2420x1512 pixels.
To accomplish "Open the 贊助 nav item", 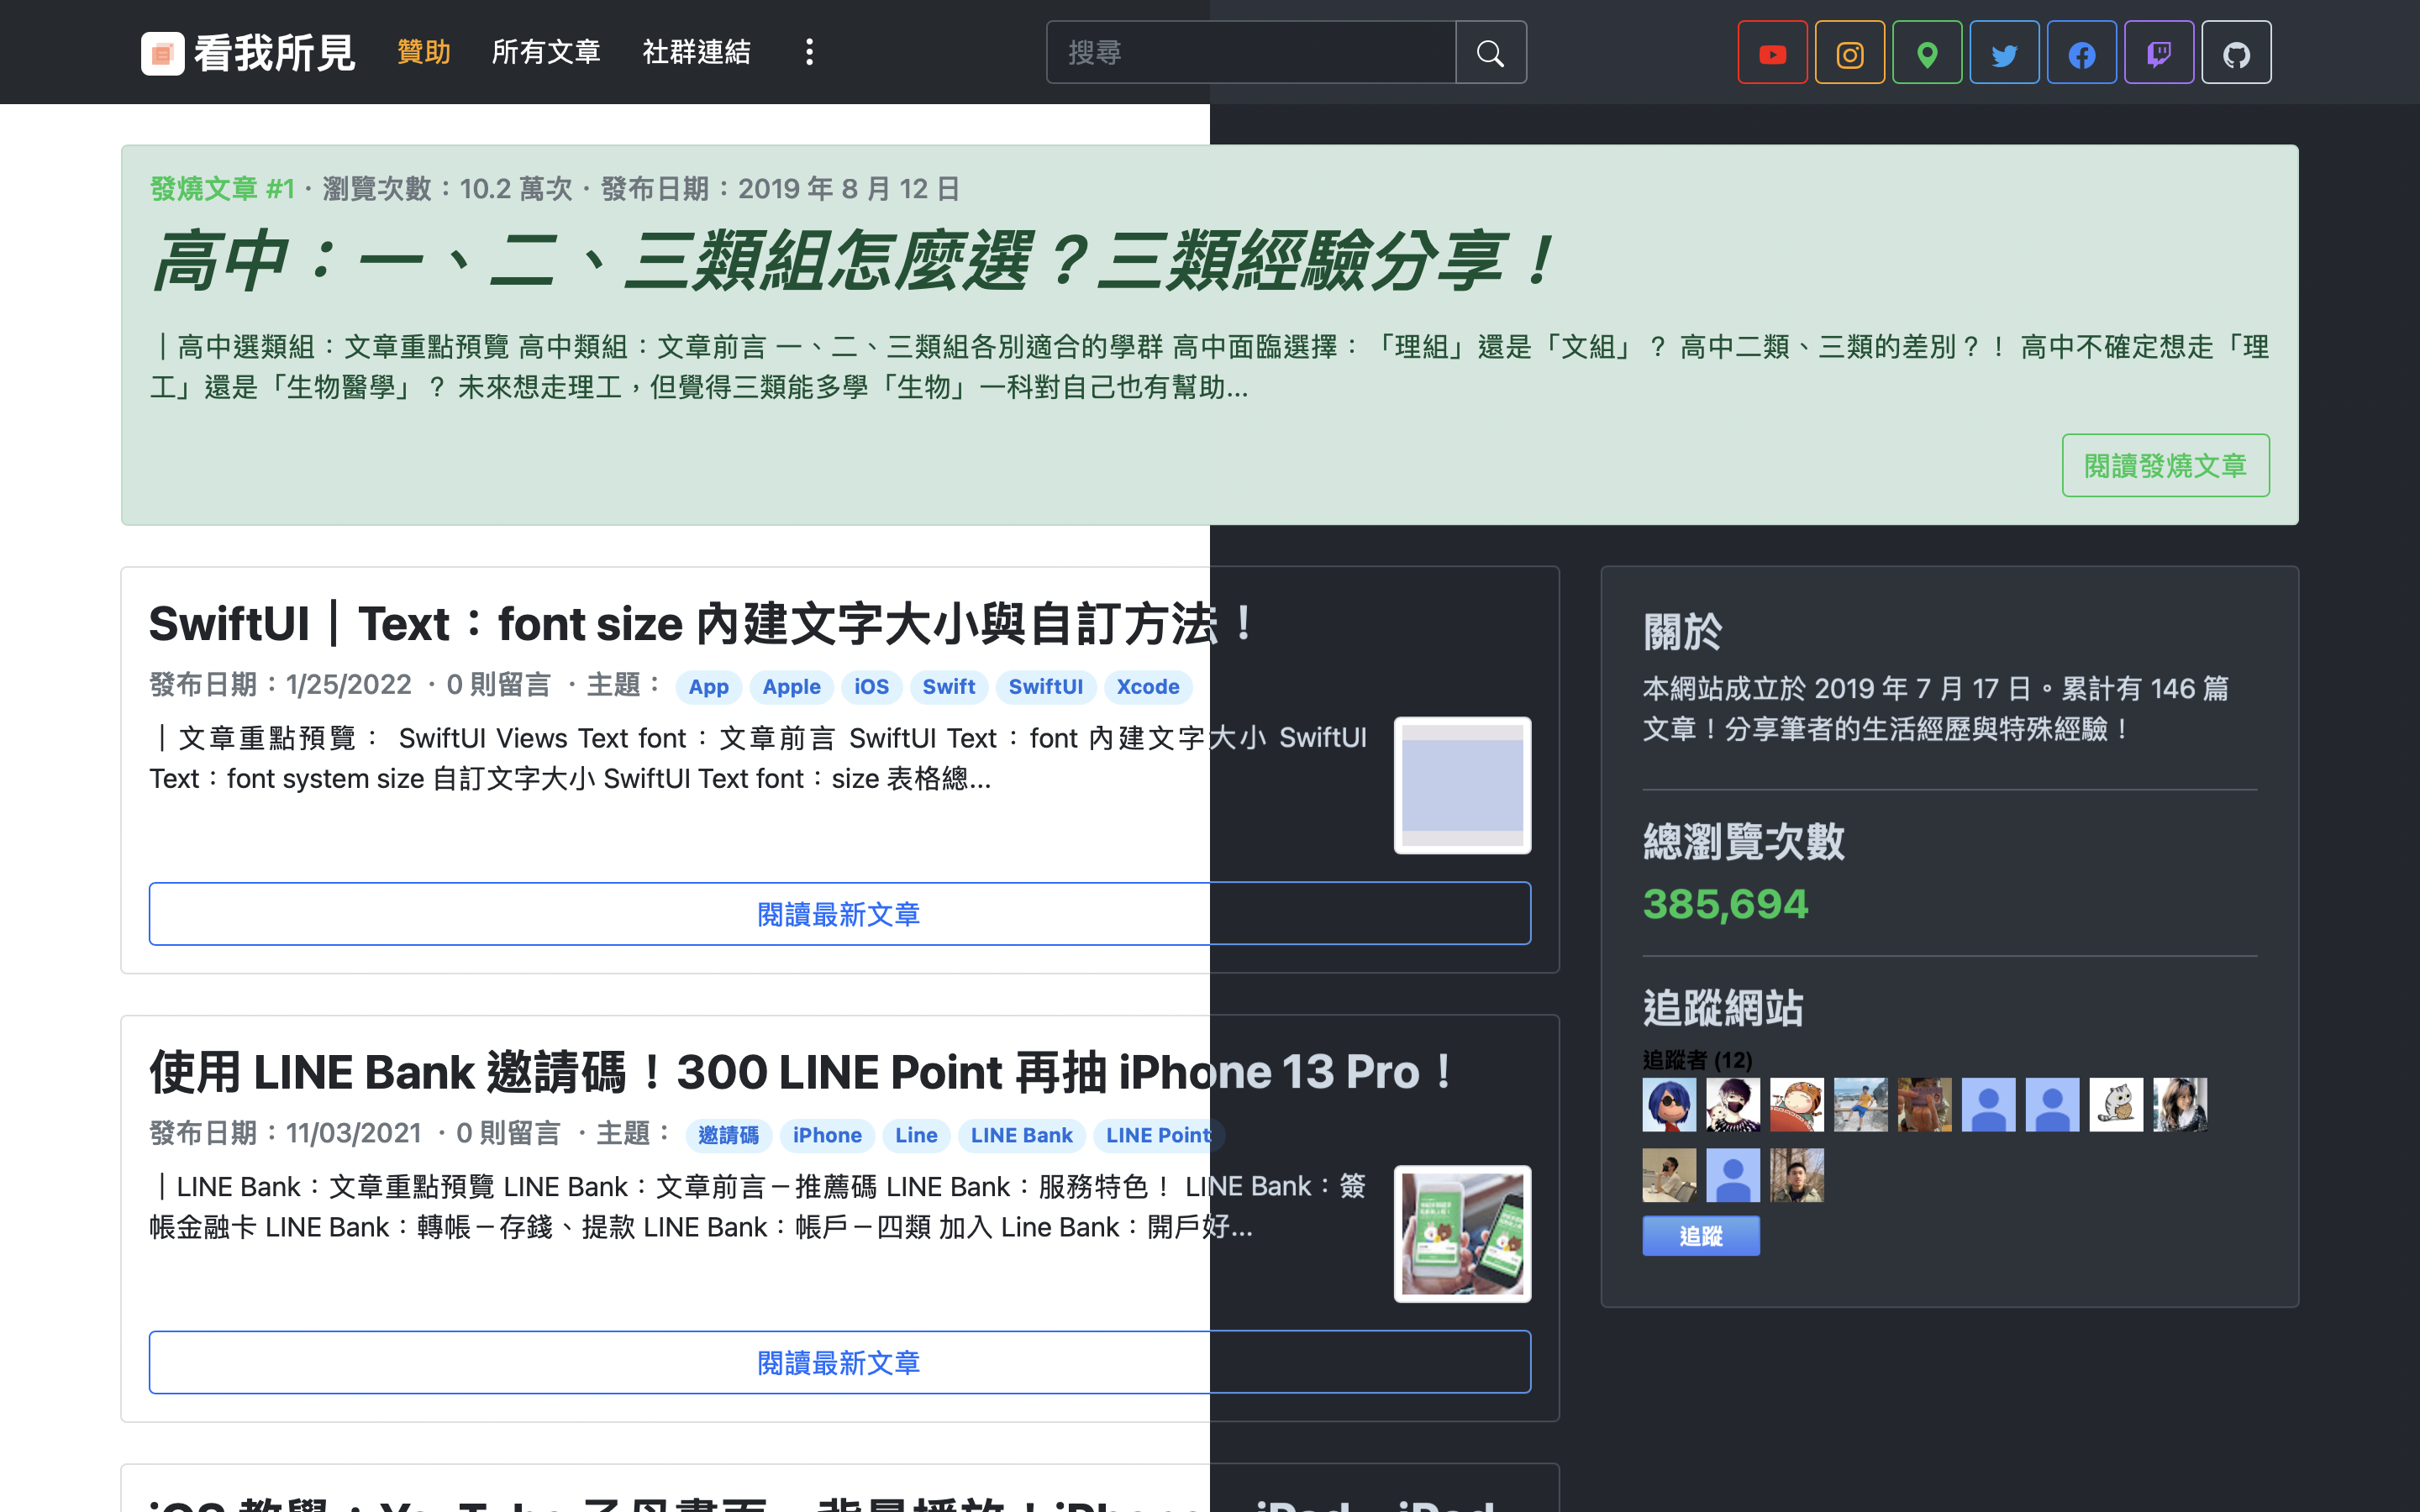I will tap(423, 52).
